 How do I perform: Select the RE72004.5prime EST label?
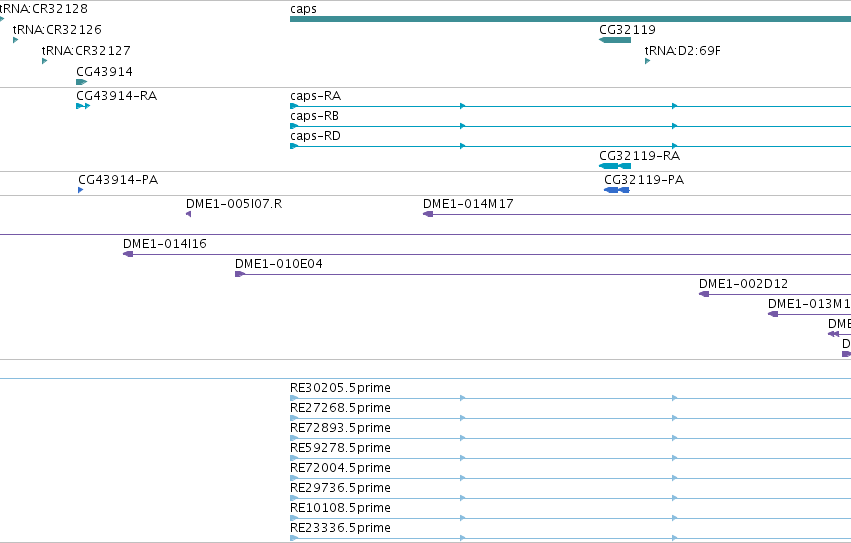[340, 468]
